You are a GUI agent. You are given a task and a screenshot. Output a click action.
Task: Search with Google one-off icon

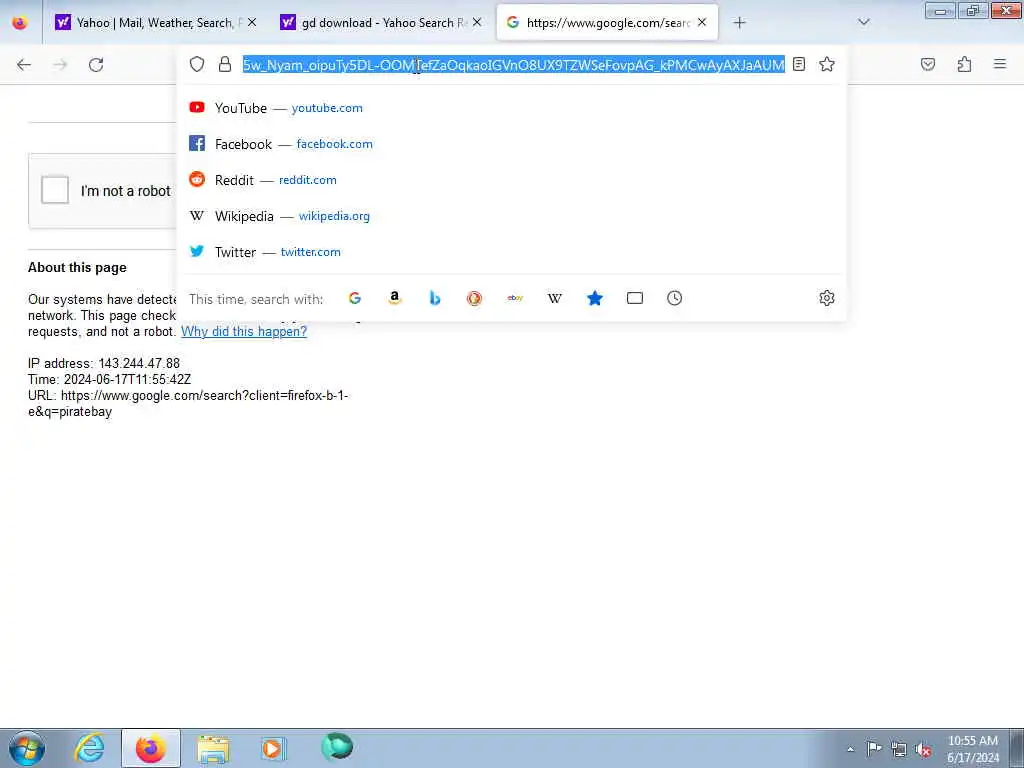tap(355, 298)
